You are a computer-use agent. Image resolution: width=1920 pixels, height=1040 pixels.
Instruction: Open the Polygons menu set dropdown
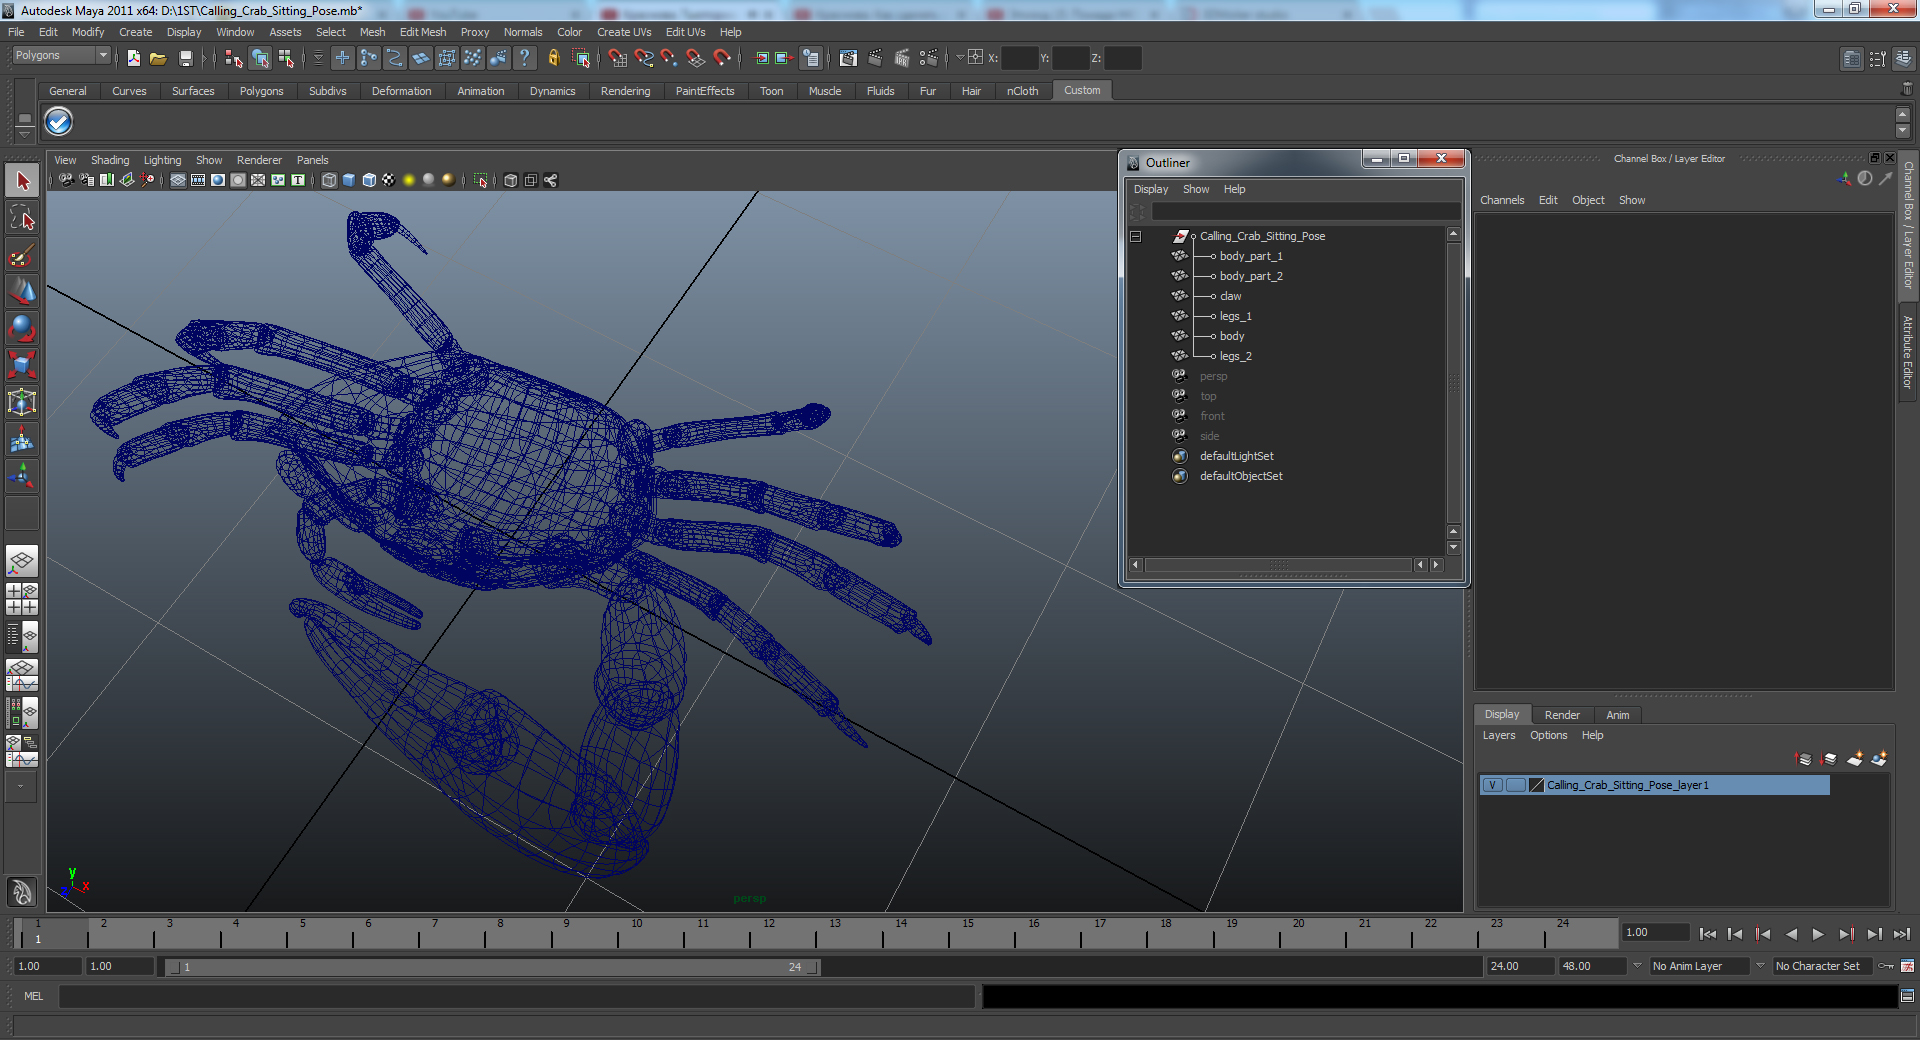point(60,56)
